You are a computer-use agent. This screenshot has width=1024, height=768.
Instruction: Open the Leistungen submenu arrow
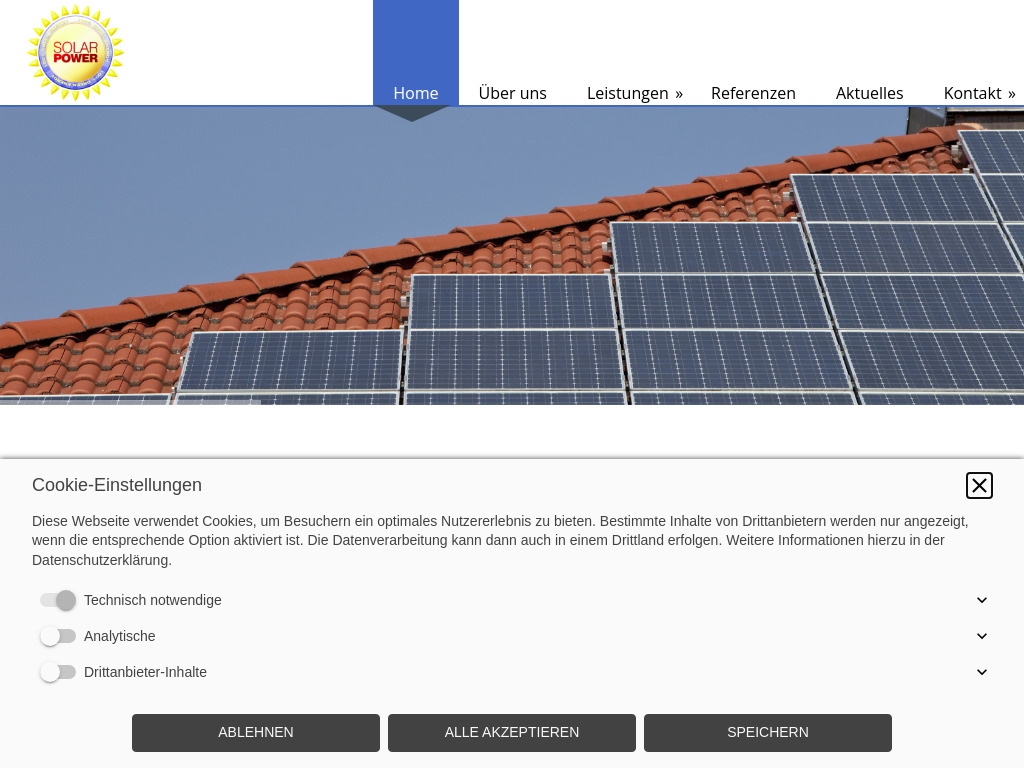(x=678, y=94)
